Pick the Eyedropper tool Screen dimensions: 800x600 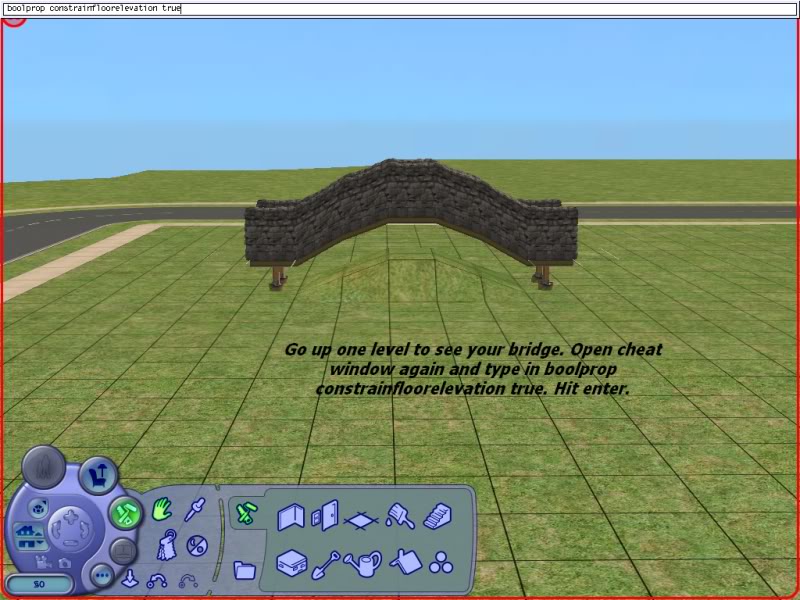(x=195, y=510)
